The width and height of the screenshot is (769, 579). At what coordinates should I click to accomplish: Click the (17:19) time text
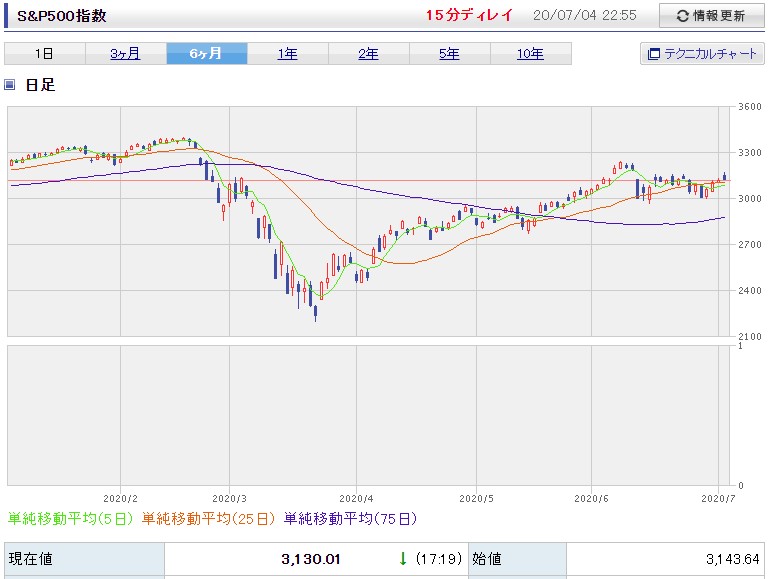[439, 559]
